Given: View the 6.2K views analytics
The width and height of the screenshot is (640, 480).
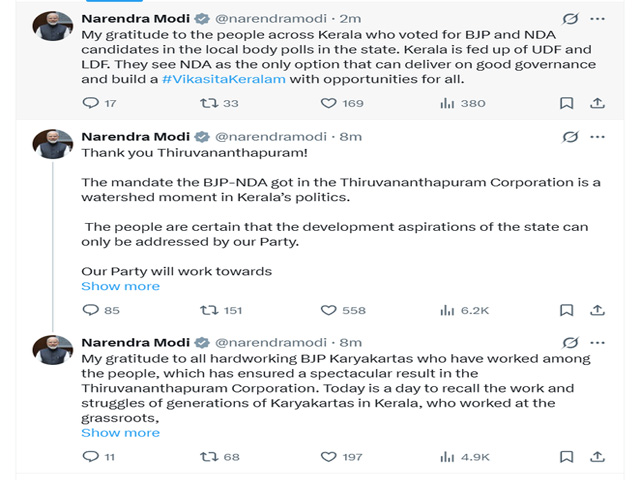Looking at the screenshot, I should point(447,310).
